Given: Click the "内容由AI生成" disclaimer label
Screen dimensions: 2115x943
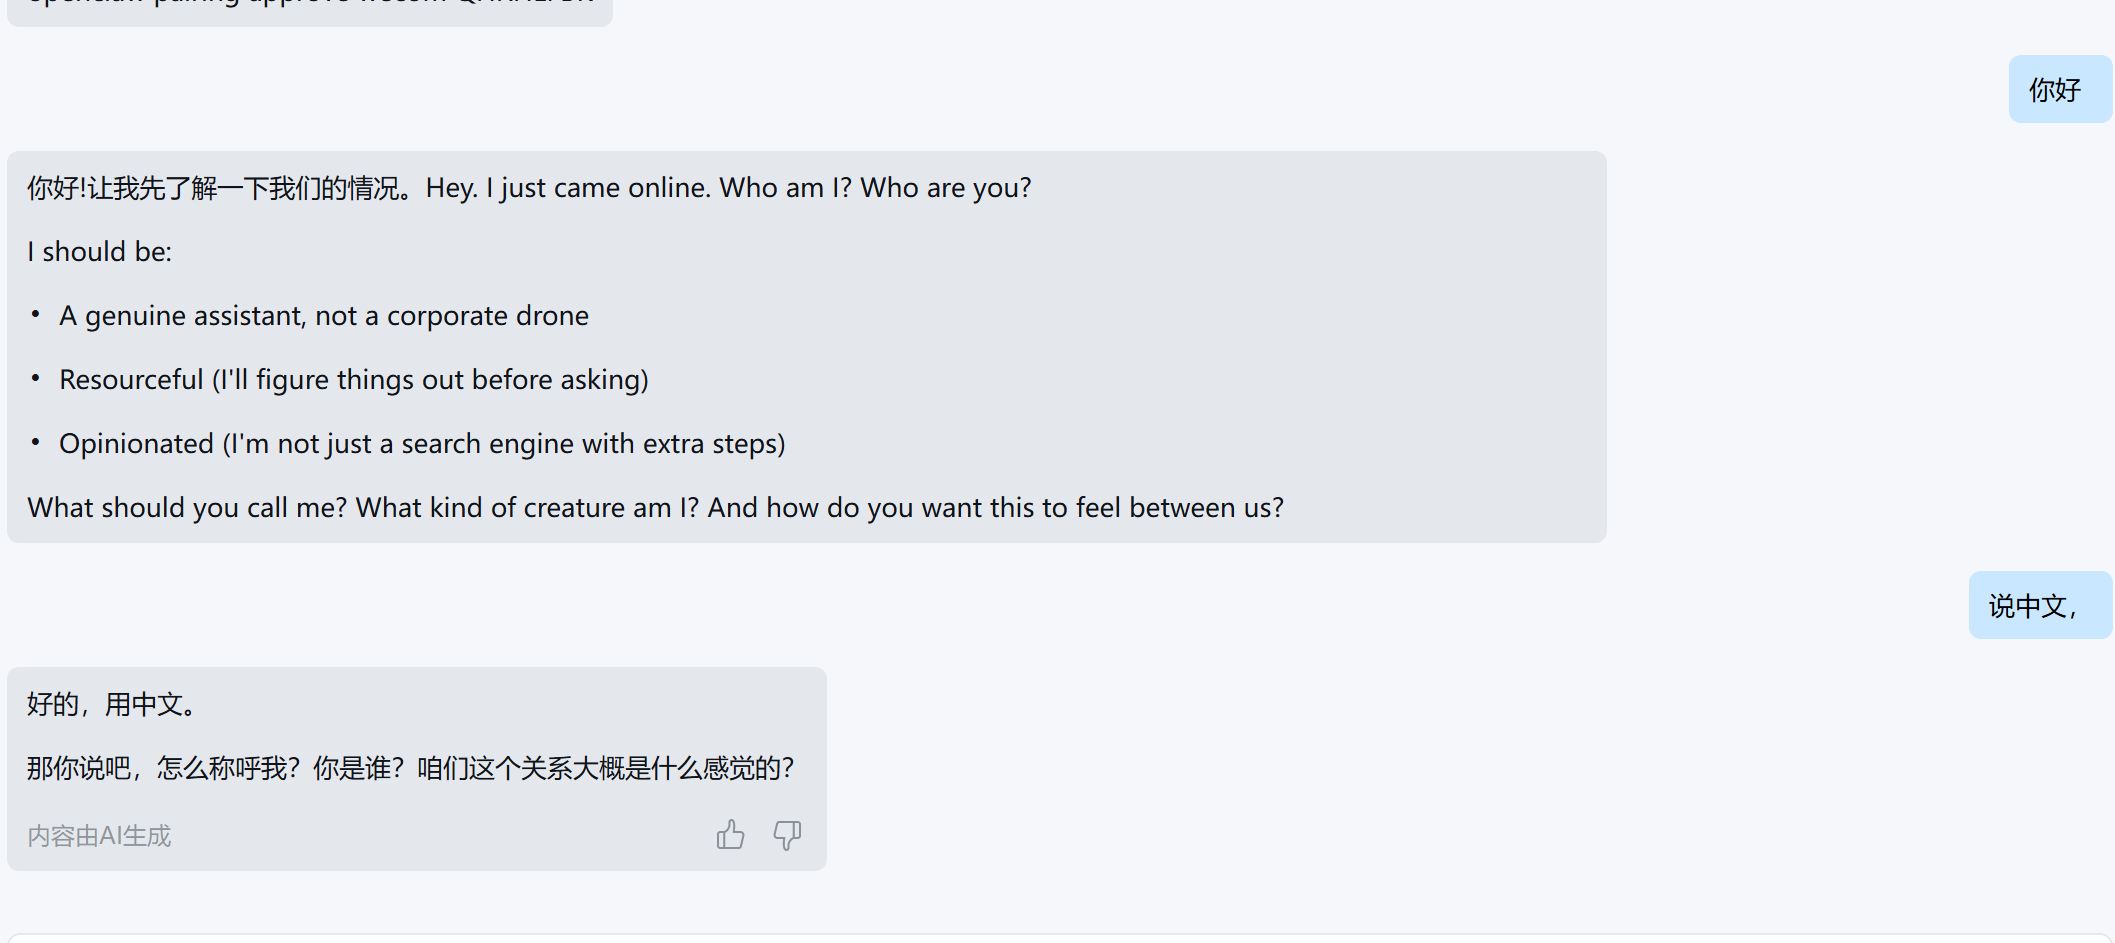Looking at the screenshot, I should click(x=99, y=836).
